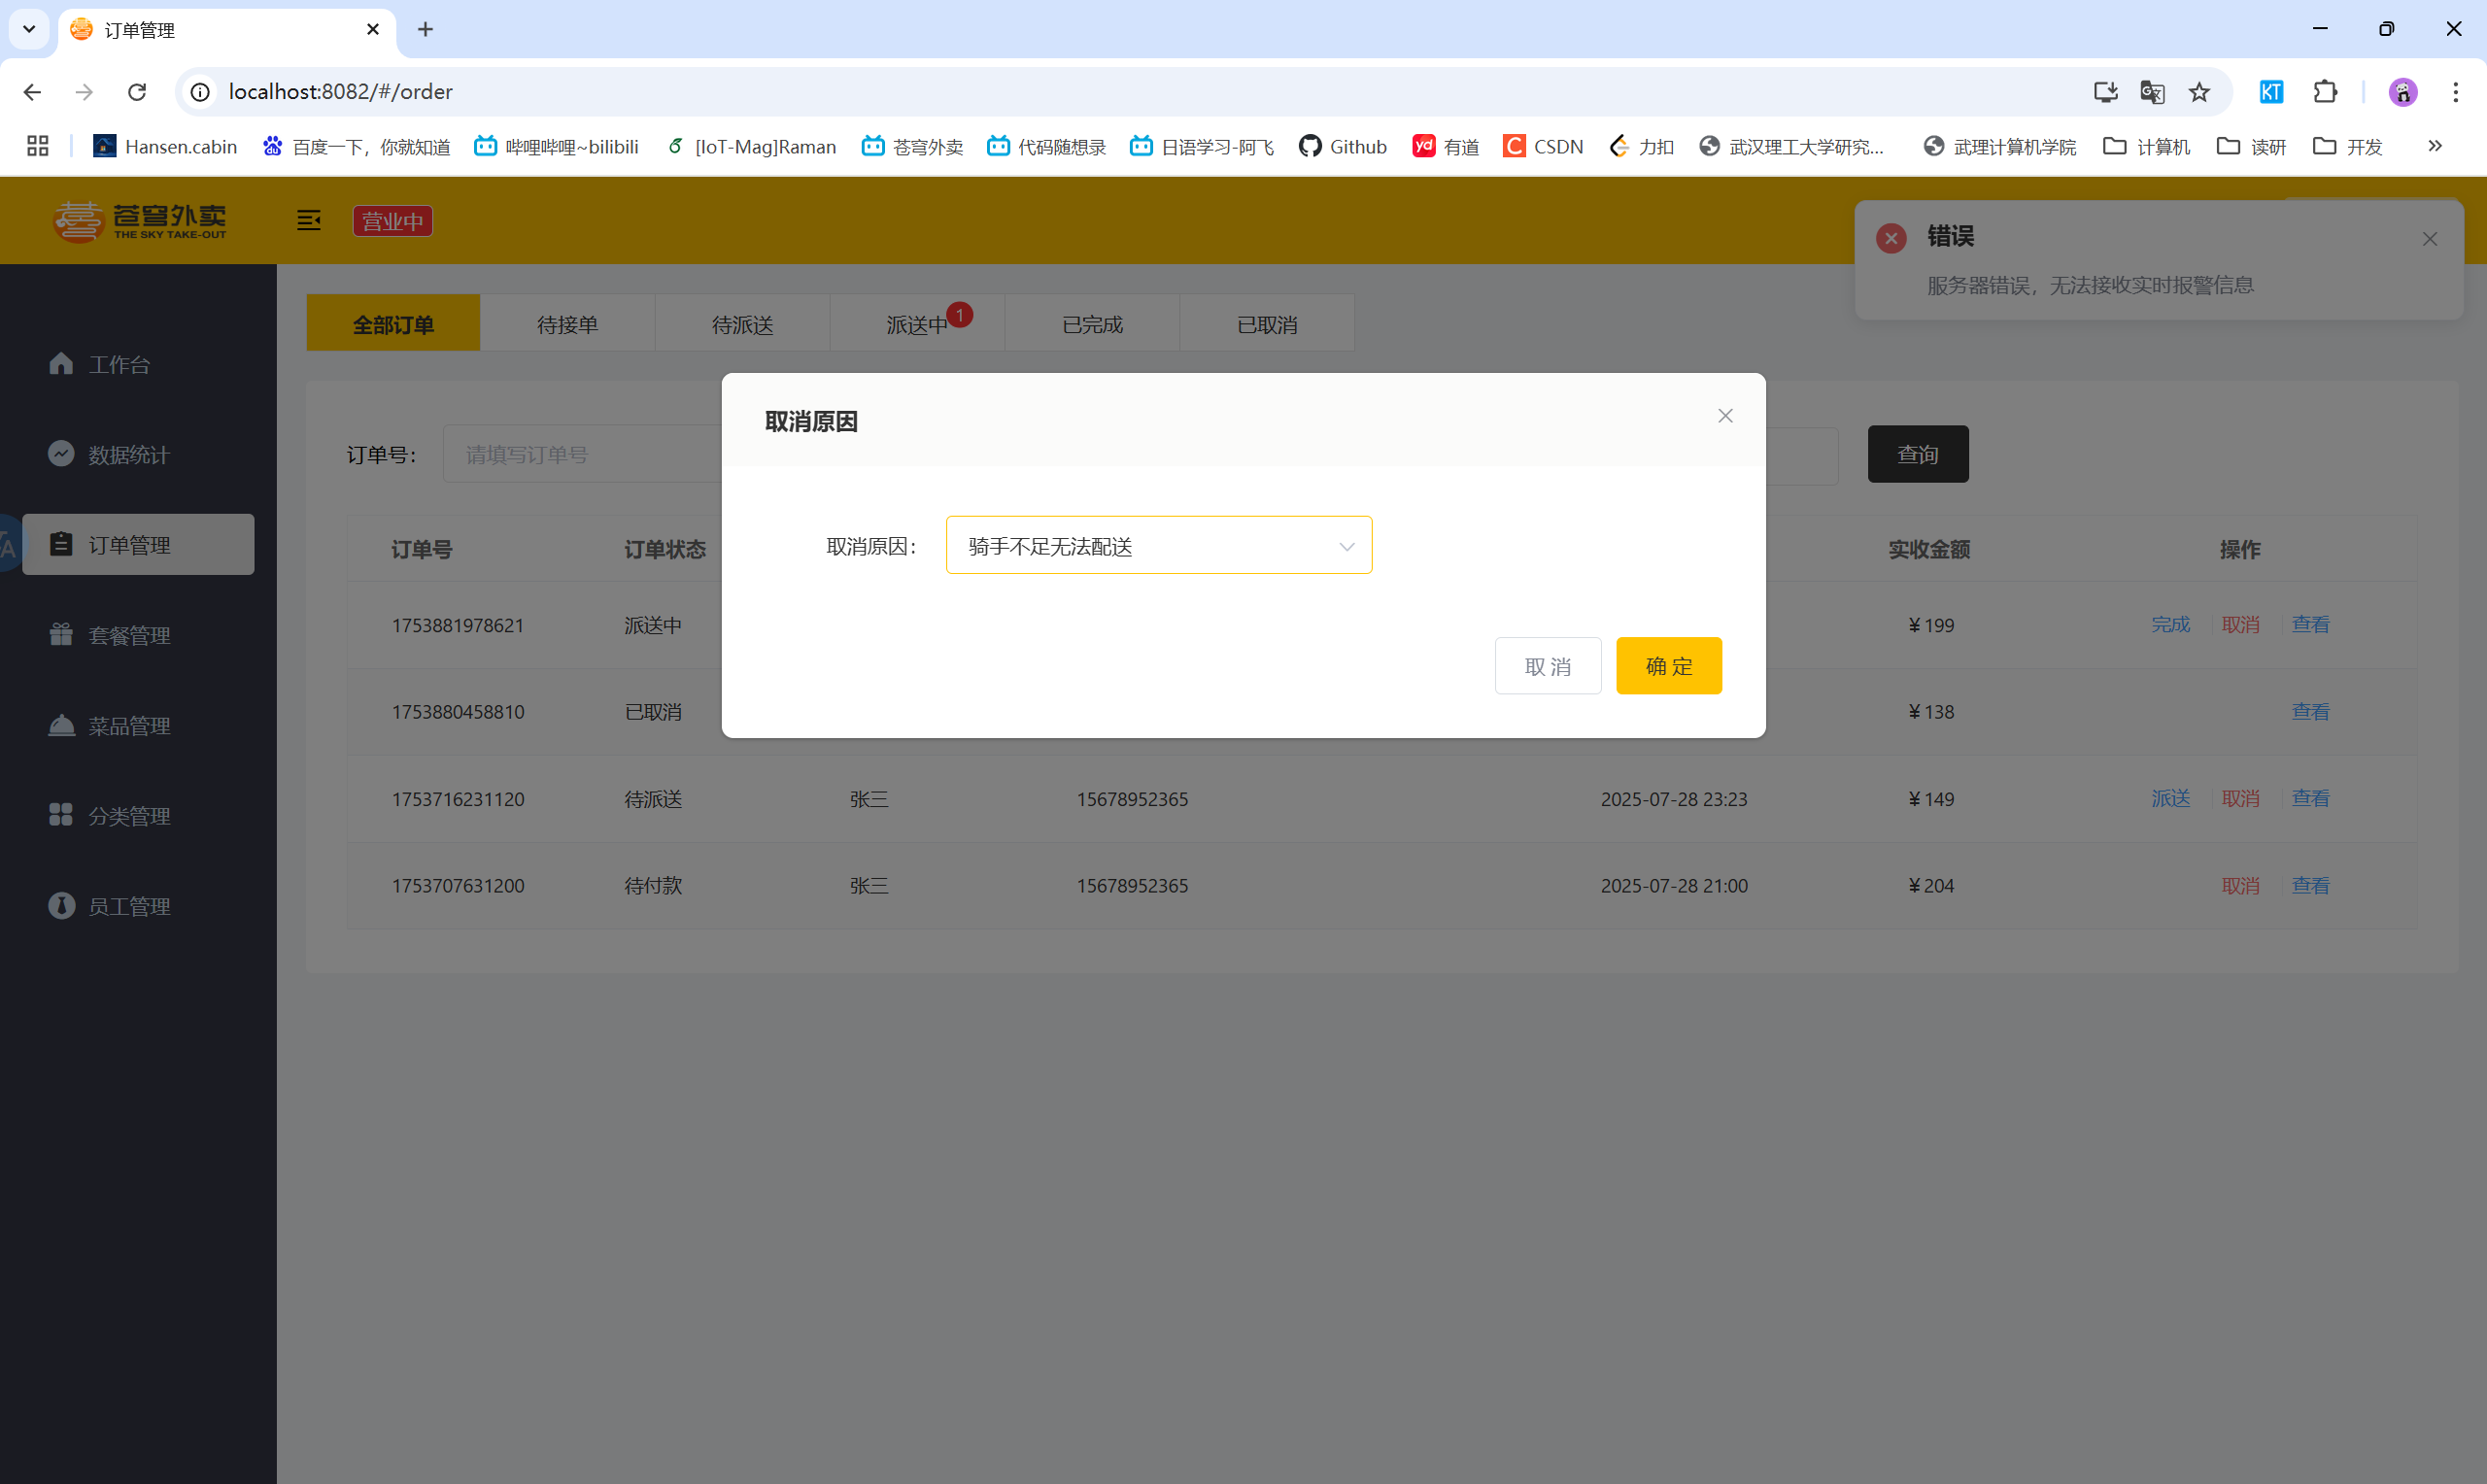Screen dimensions: 2487x1484
Task: Click 分类管理 grid icon in sidebar
Action: pos(61,815)
